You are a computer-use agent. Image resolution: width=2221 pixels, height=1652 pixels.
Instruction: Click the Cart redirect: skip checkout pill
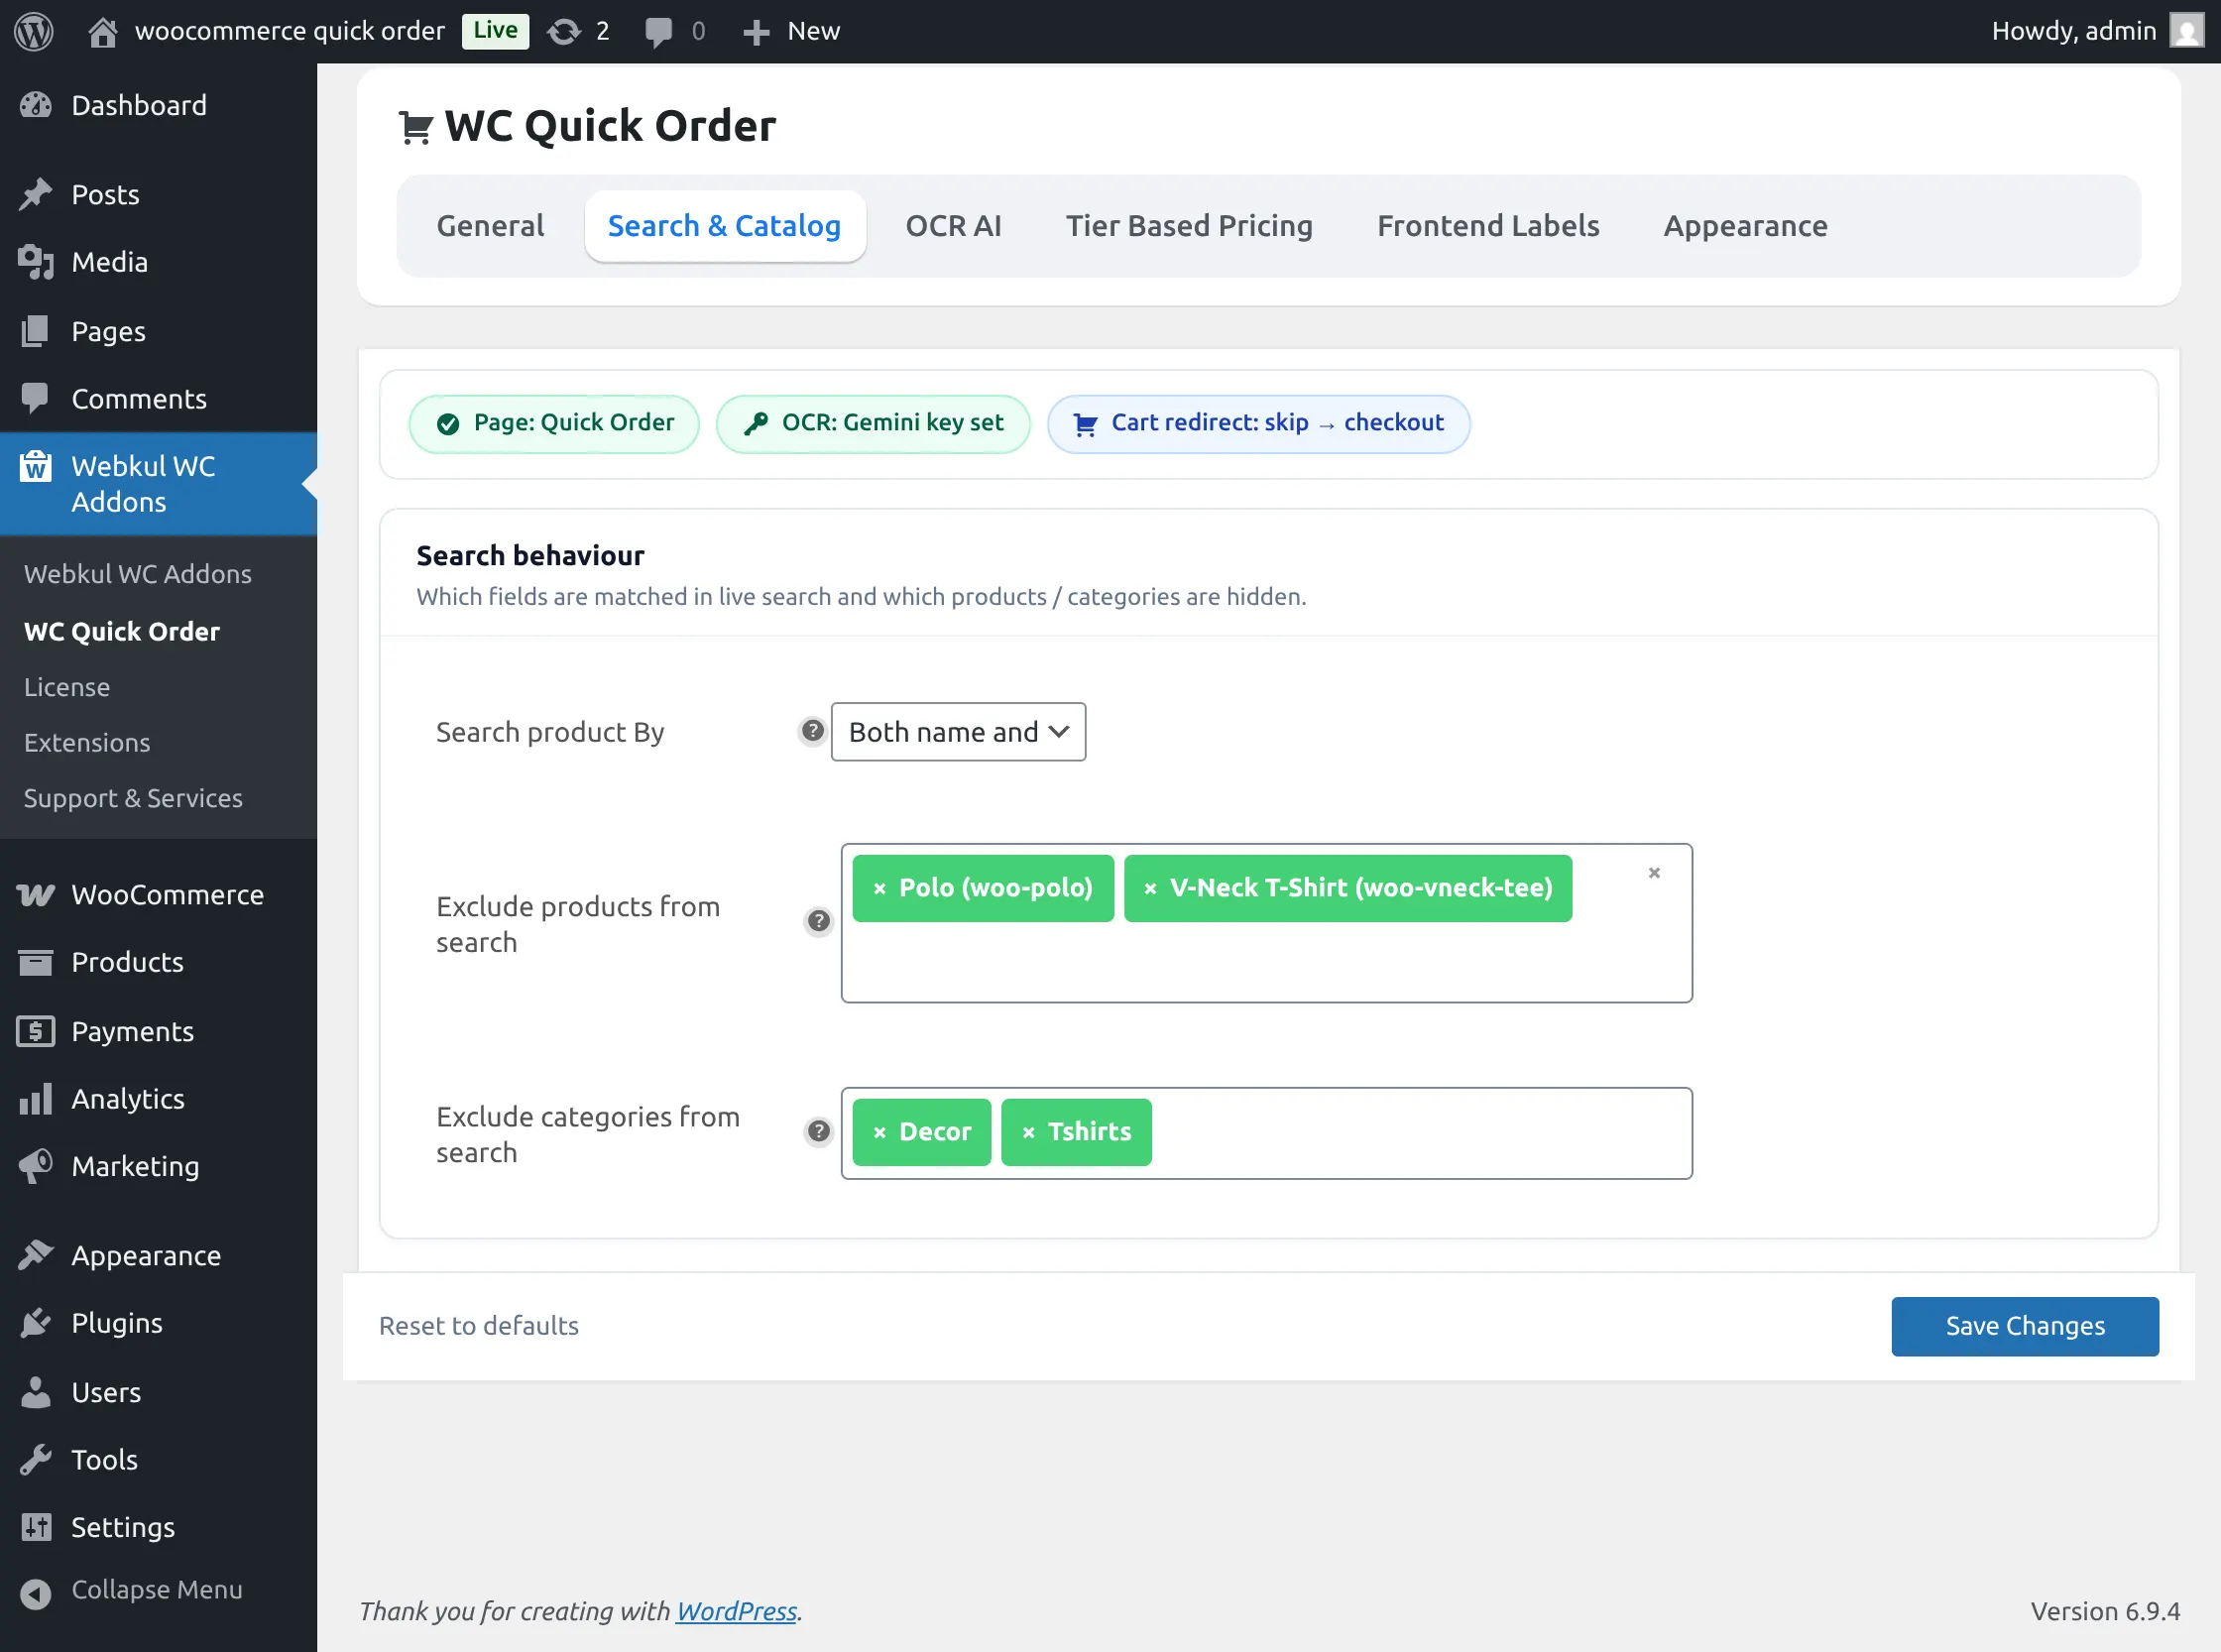[1259, 423]
